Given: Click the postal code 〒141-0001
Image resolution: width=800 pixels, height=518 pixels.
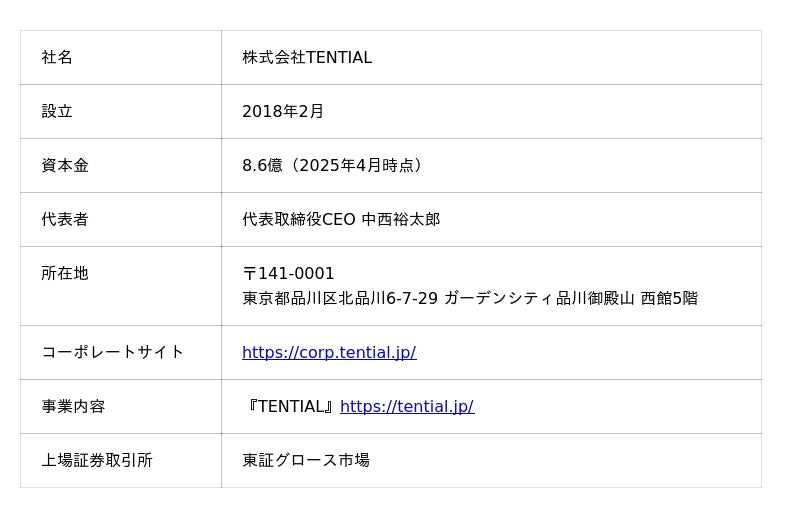Looking at the screenshot, I should click(288, 274).
